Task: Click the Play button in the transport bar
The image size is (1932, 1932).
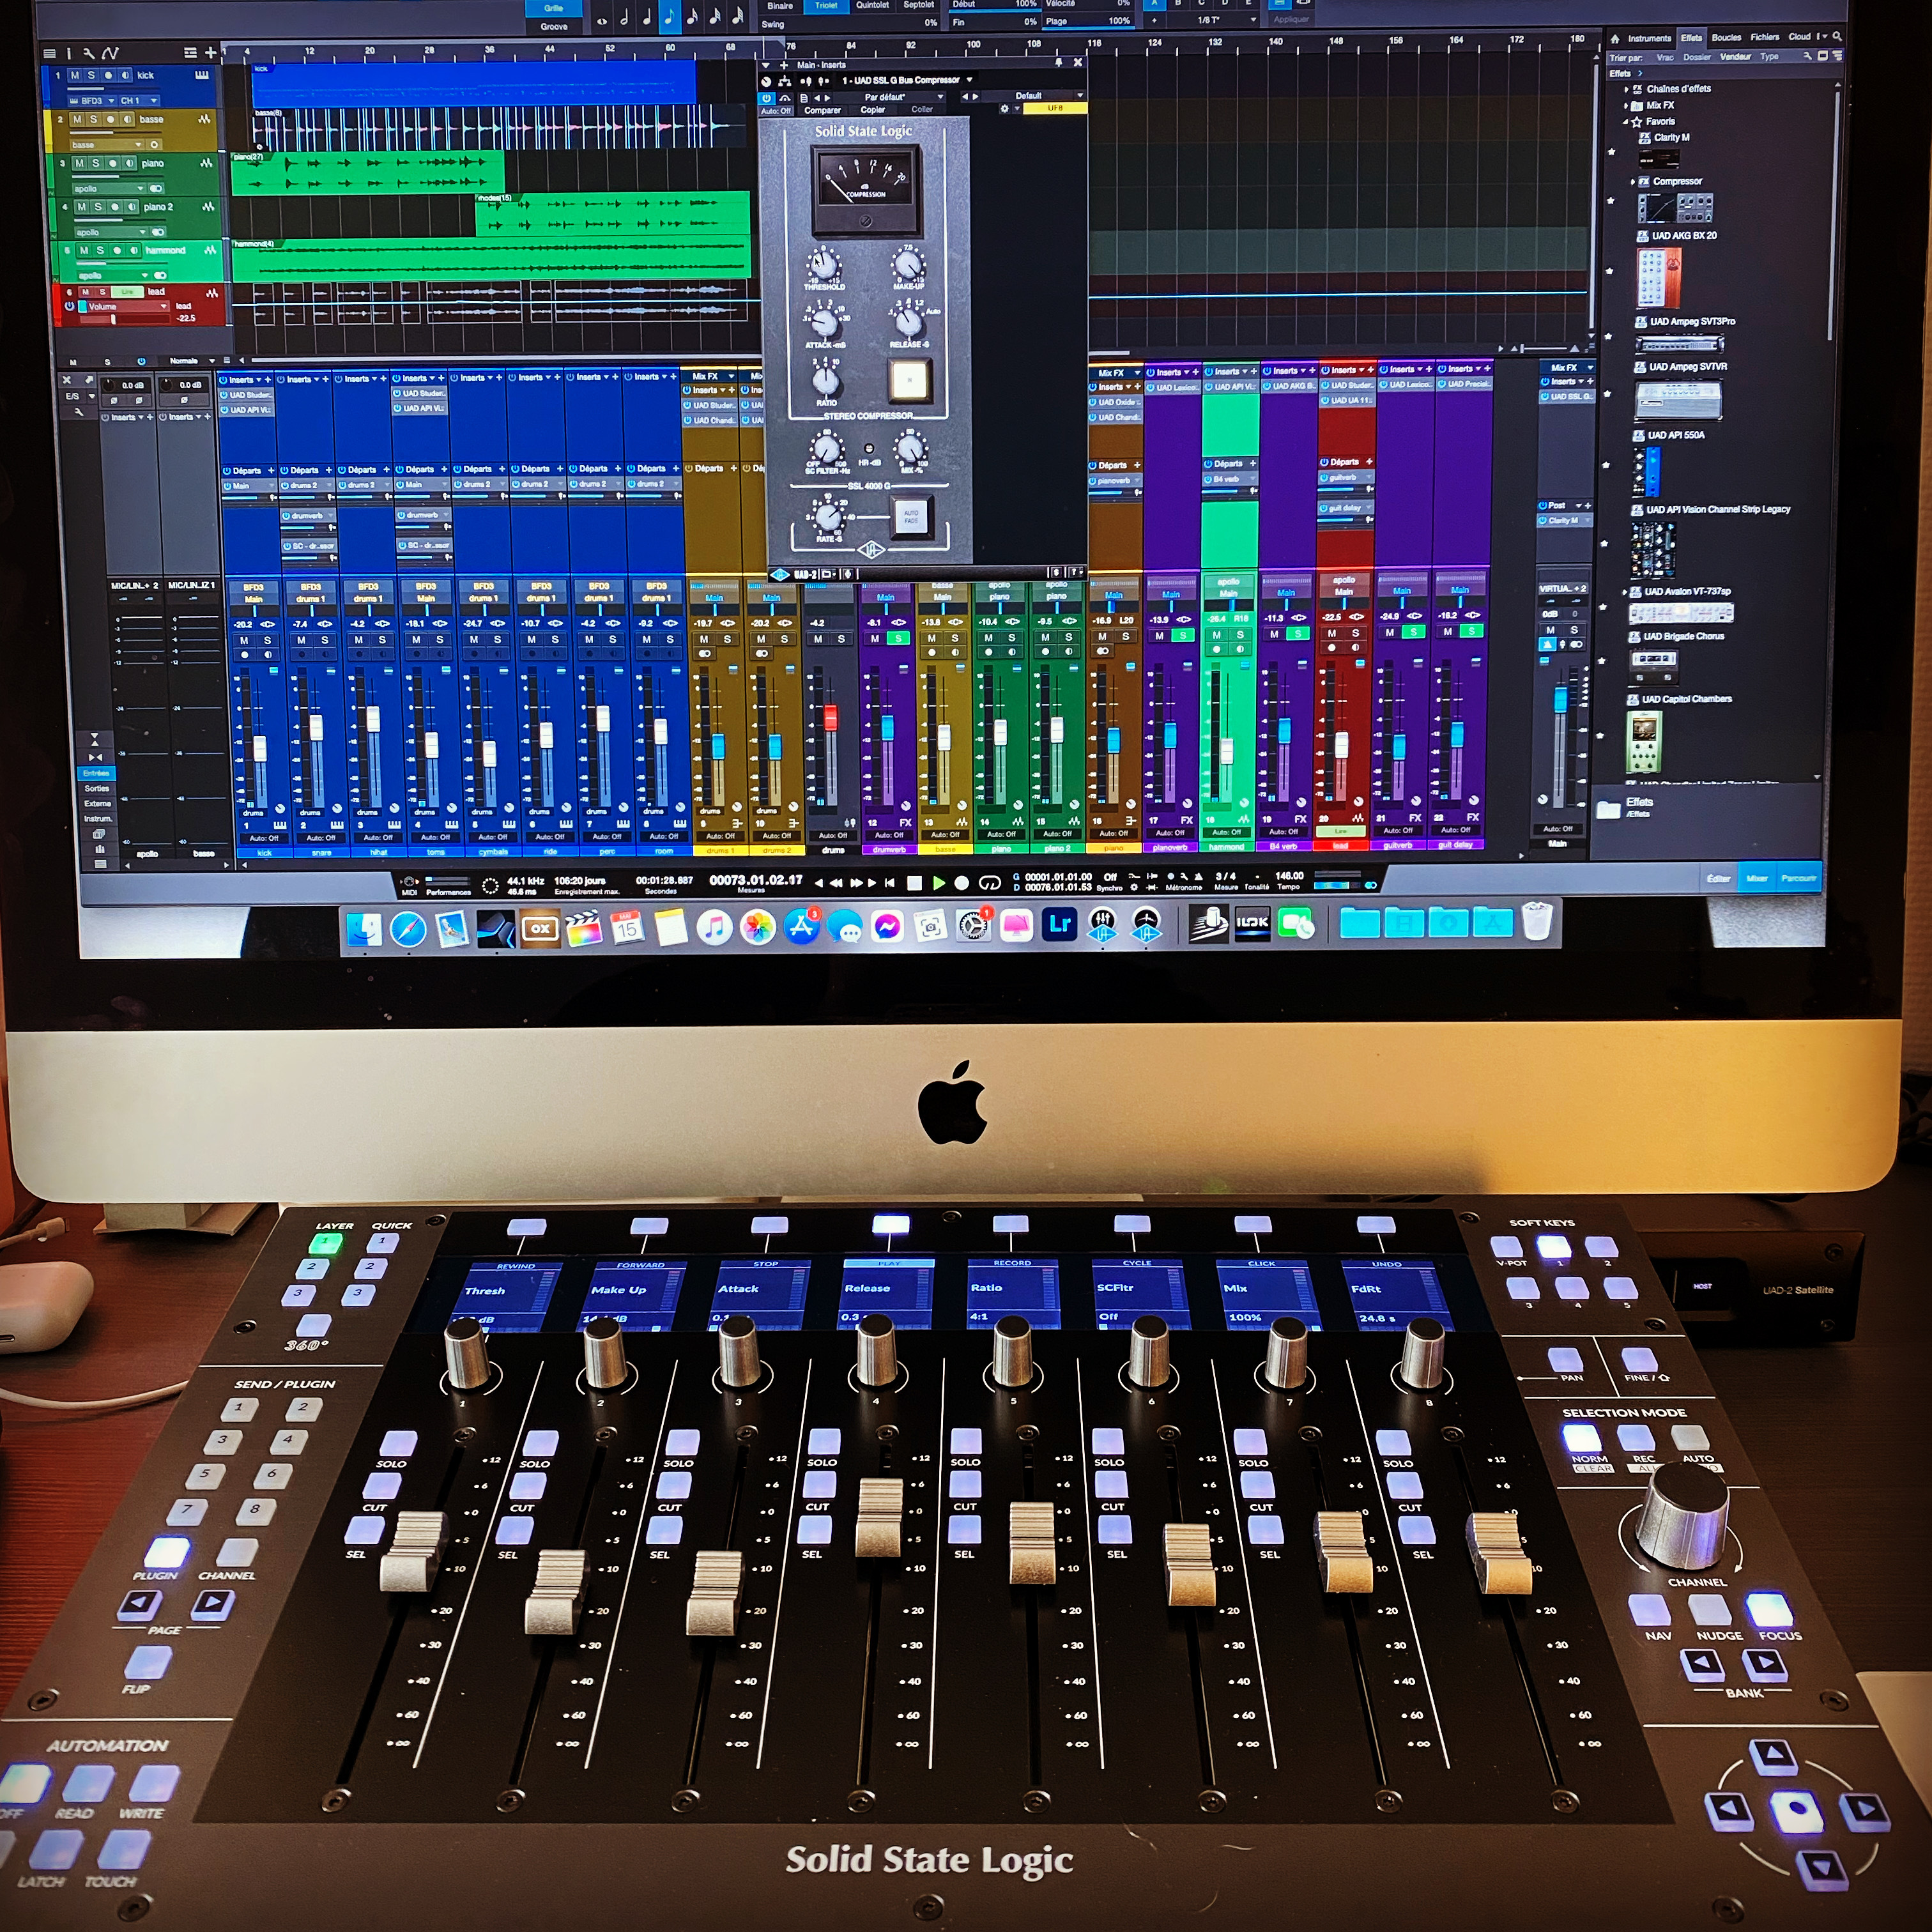Action: pyautogui.click(x=938, y=883)
